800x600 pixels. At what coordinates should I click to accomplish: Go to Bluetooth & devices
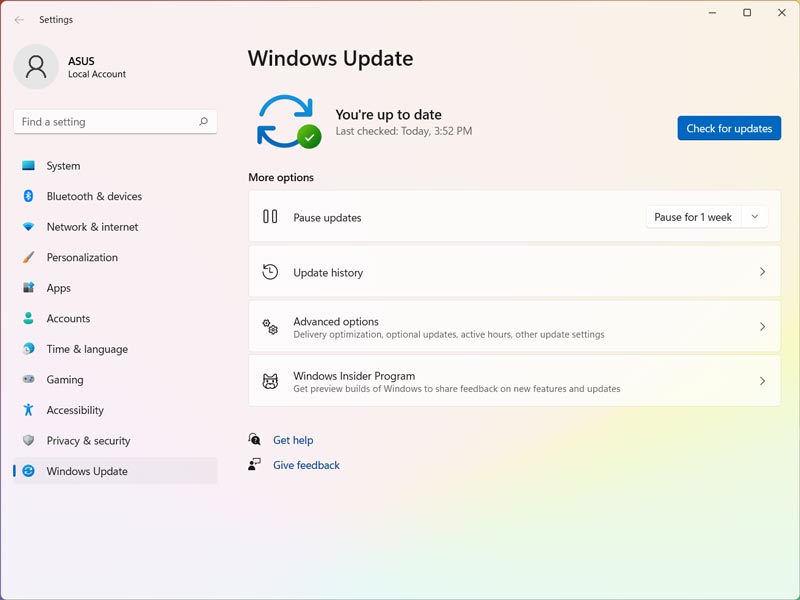point(115,196)
